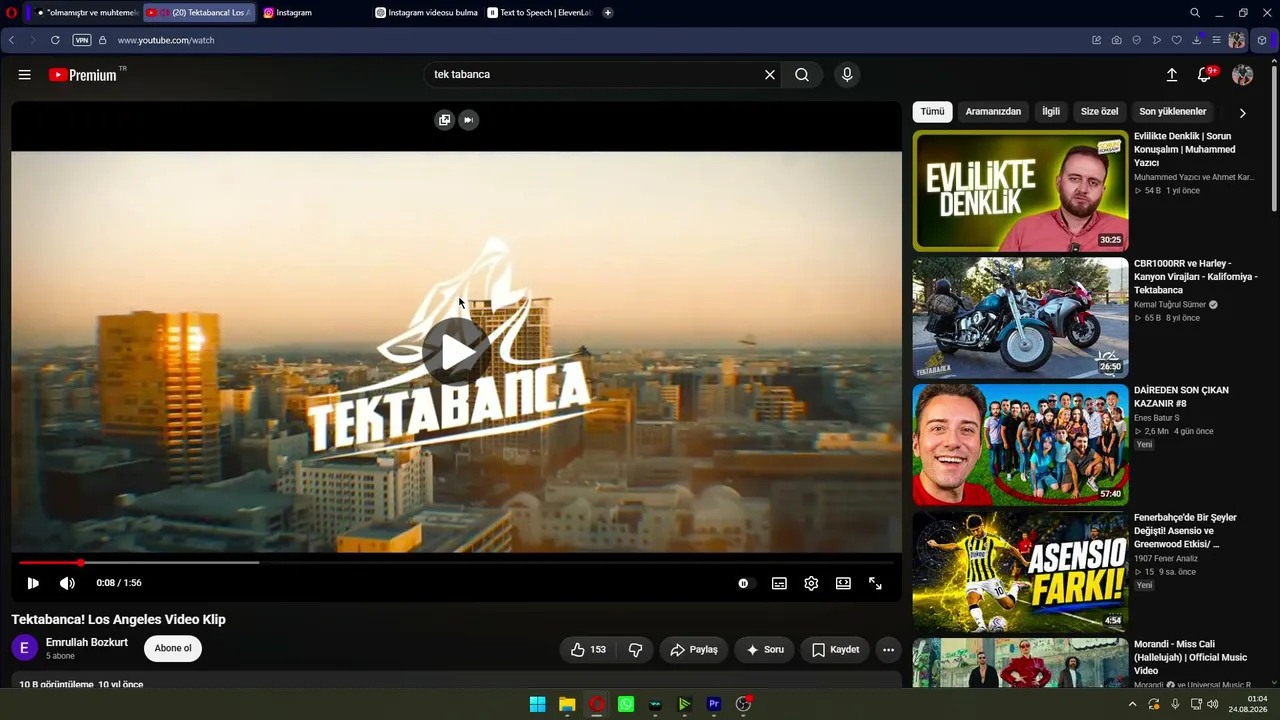Select the Tümü filter chip
This screenshot has width=1280, height=720.
pos(932,112)
